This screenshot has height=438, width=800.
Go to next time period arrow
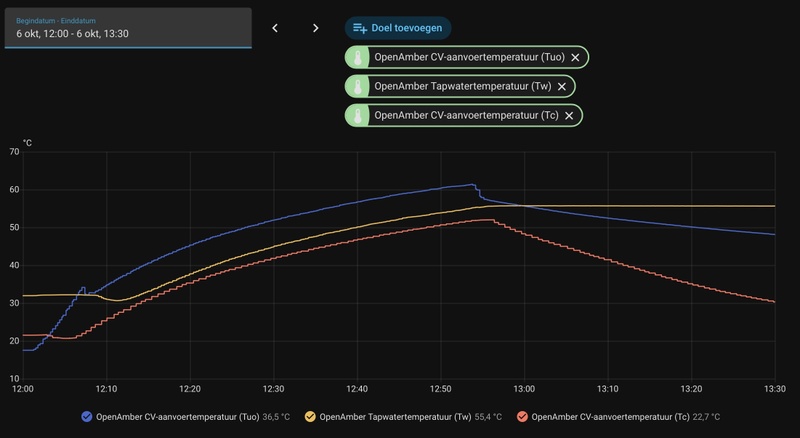pyautogui.click(x=315, y=28)
